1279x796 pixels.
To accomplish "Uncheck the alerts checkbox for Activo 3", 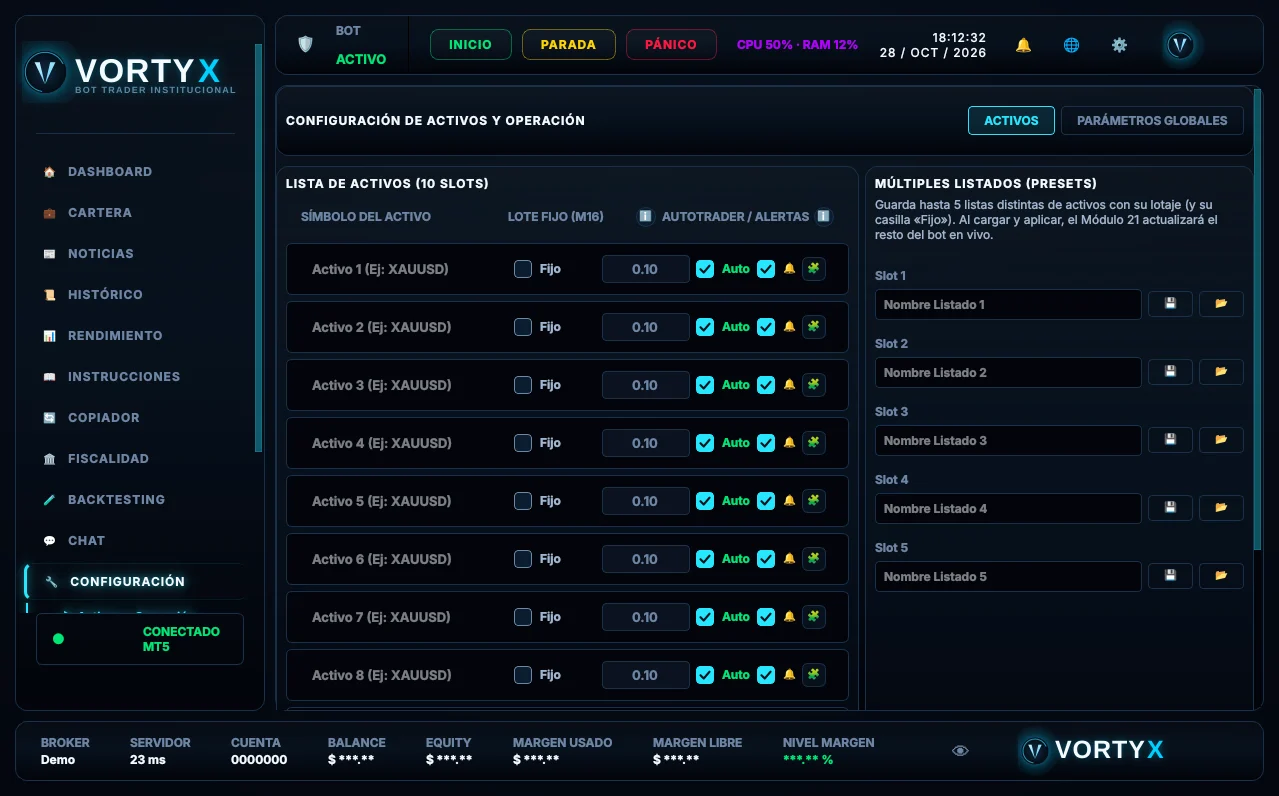I will coord(766,385).
